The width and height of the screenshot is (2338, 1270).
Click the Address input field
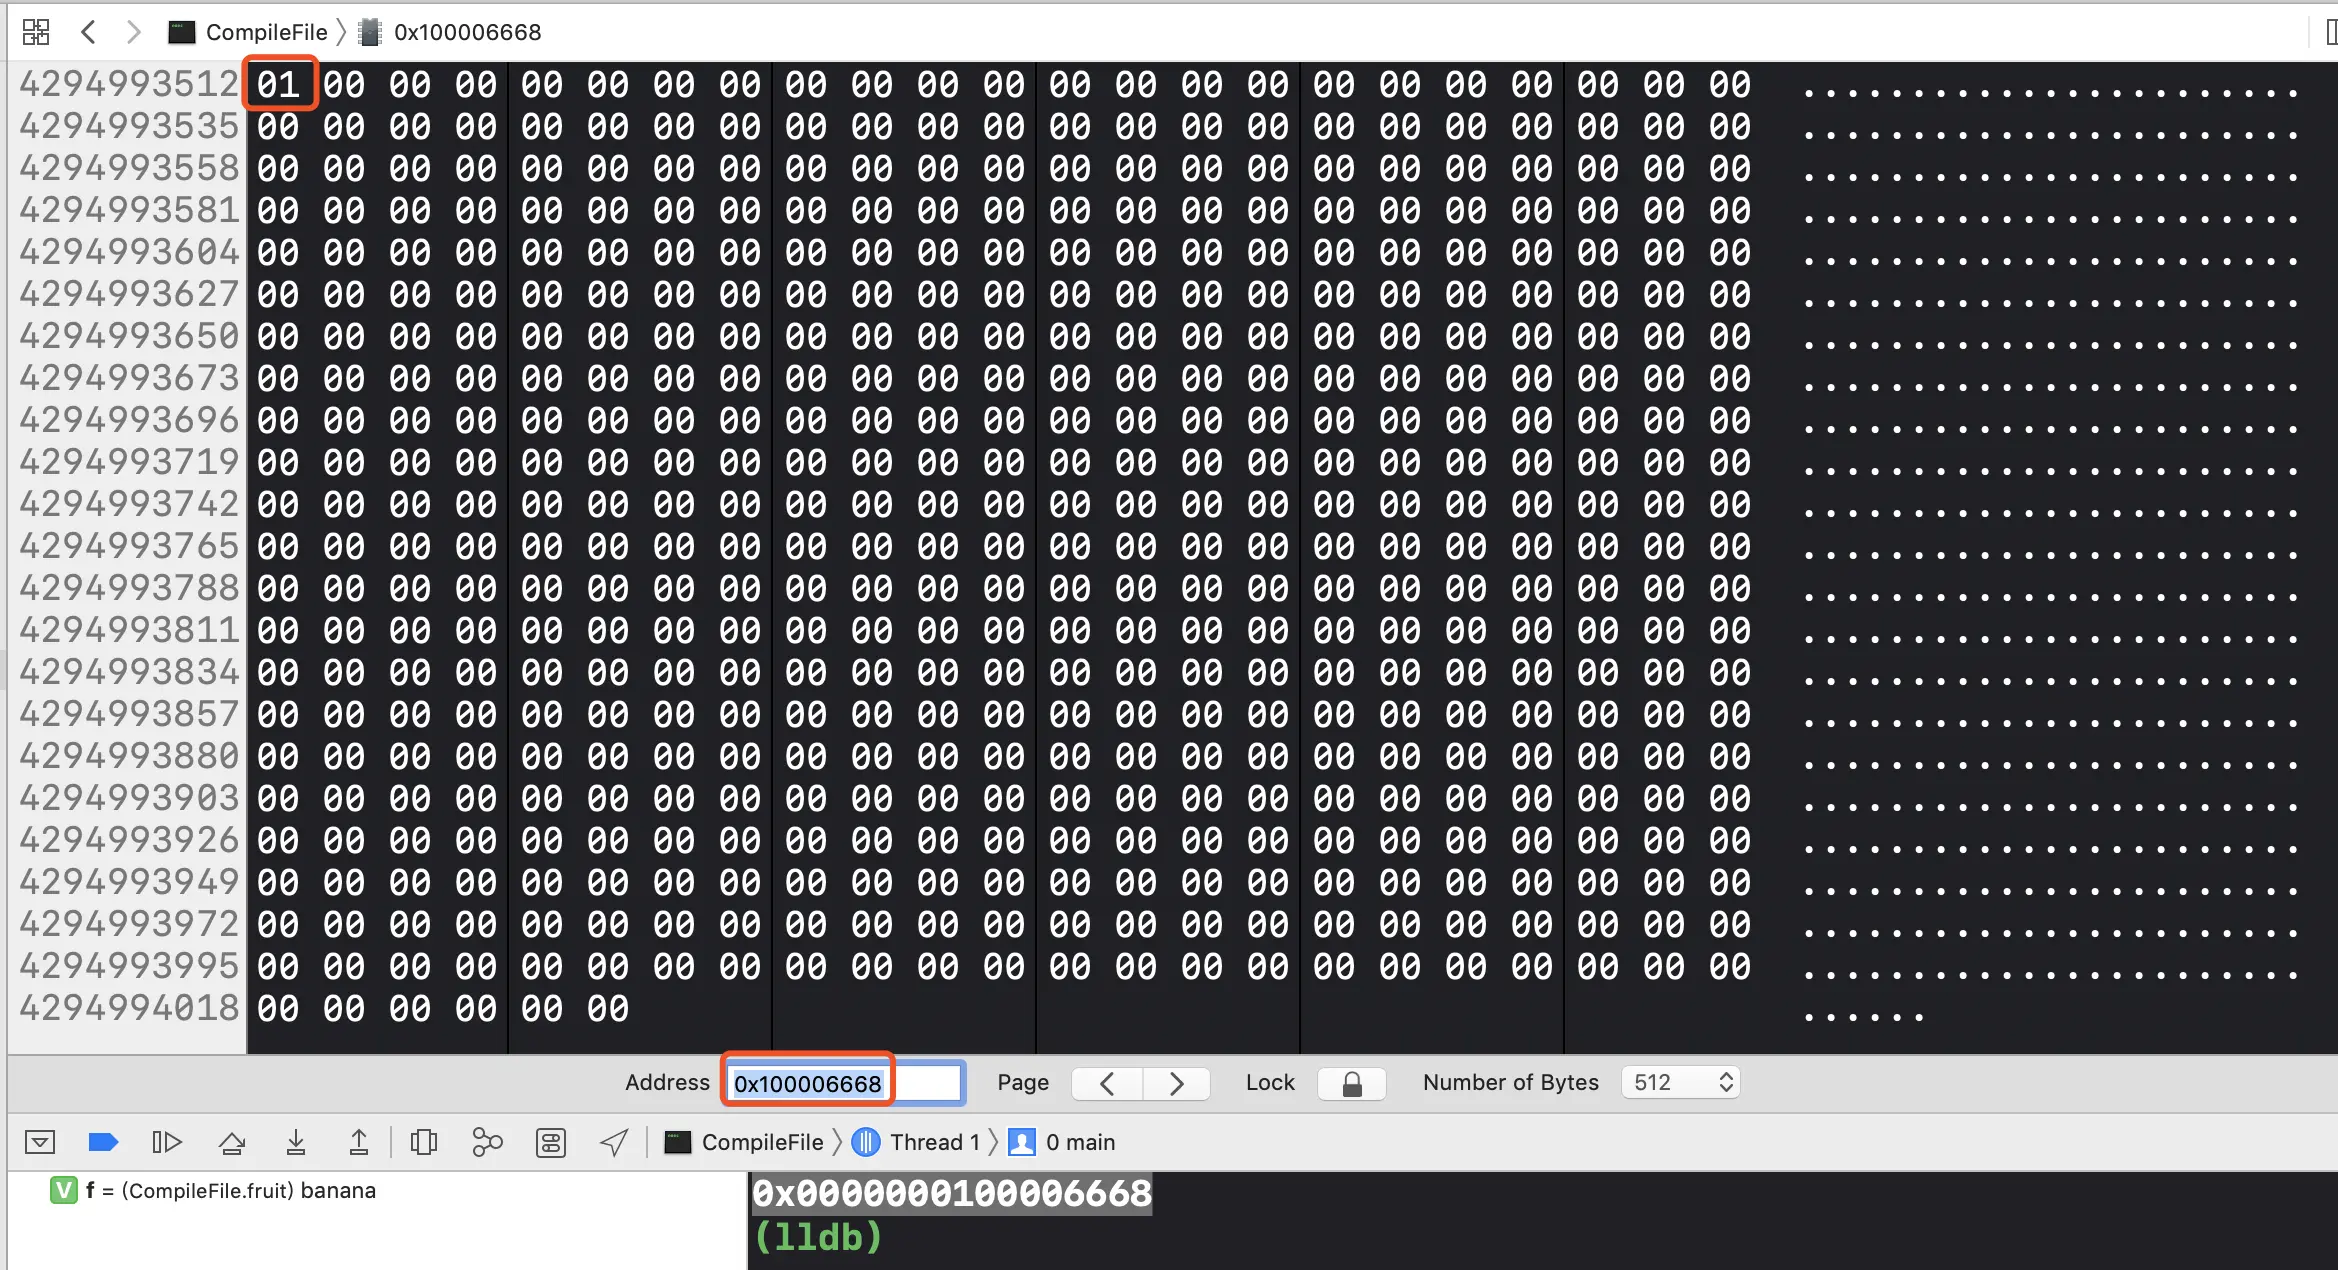[x=845, y=1083]
